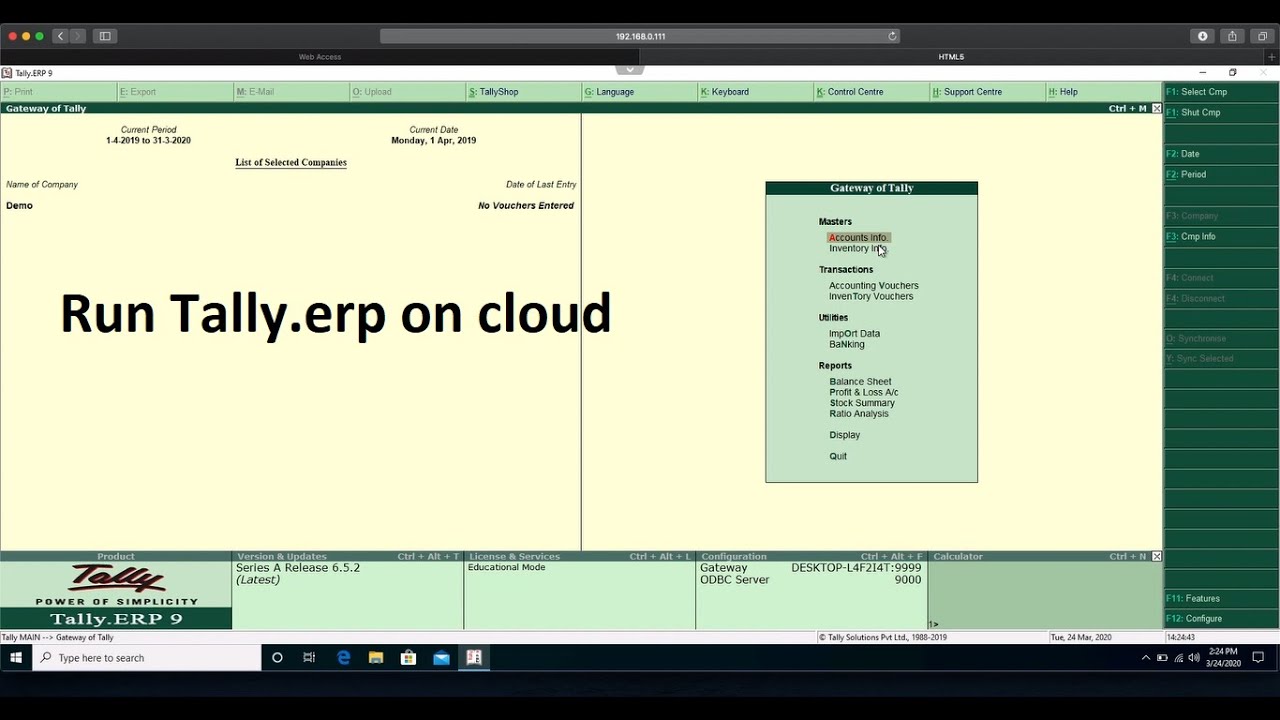
Task: Open Task View on taskbar
Action: click(x=309, y=658)
